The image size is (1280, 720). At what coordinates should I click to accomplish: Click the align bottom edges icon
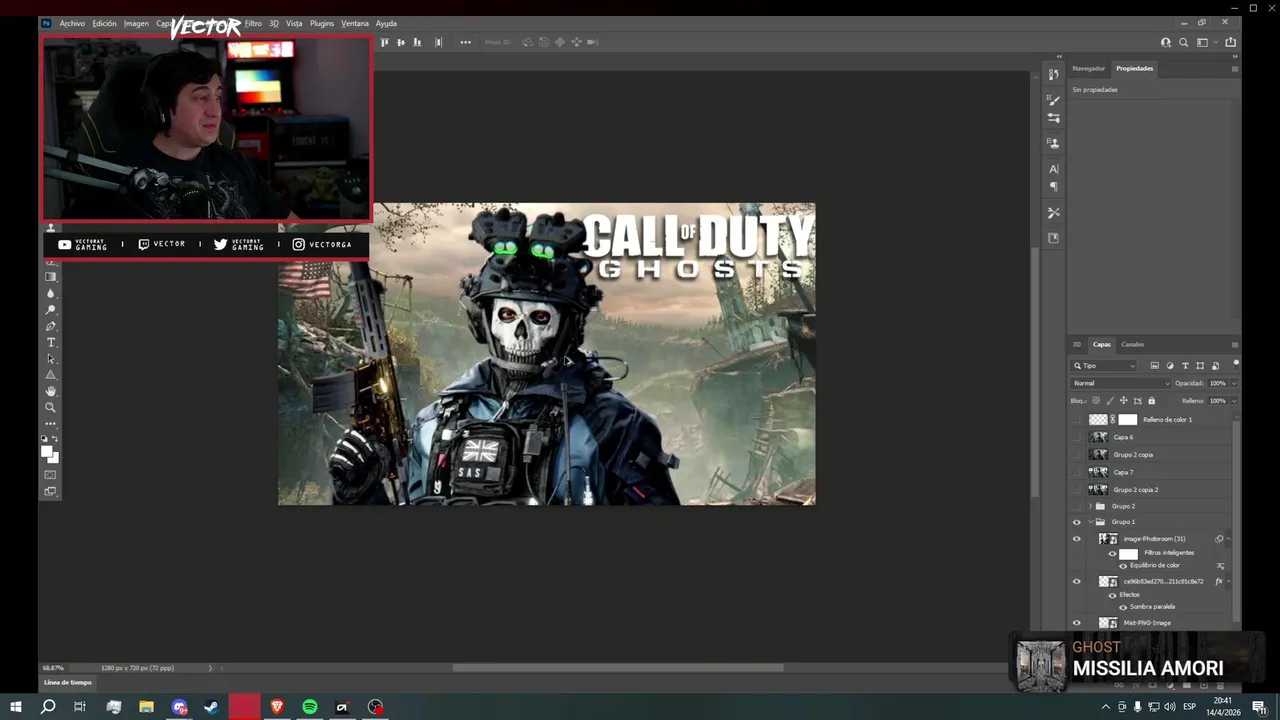click(x=417, y=42)
